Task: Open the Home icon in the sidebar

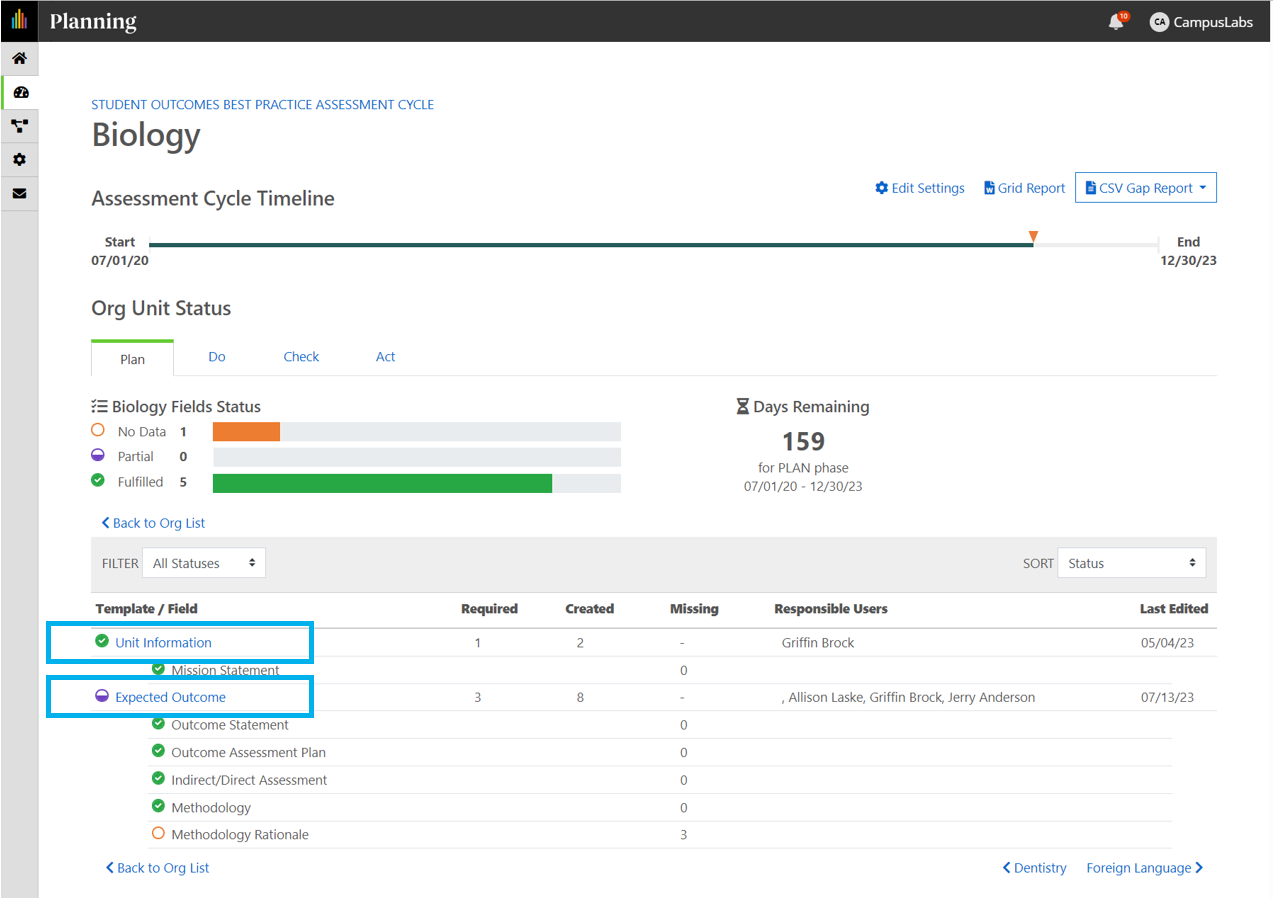Action: (19, 58)
